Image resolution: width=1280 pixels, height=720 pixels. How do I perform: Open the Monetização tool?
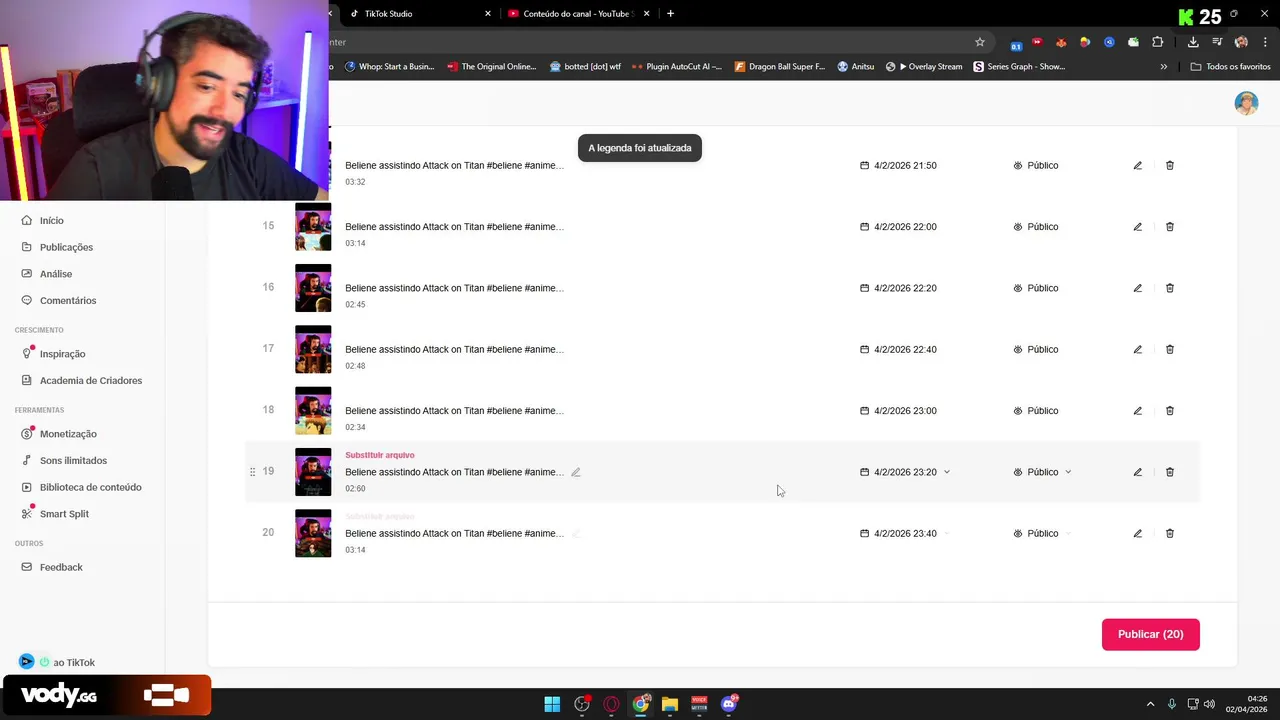pyautogui.click(x=59, y=434)
